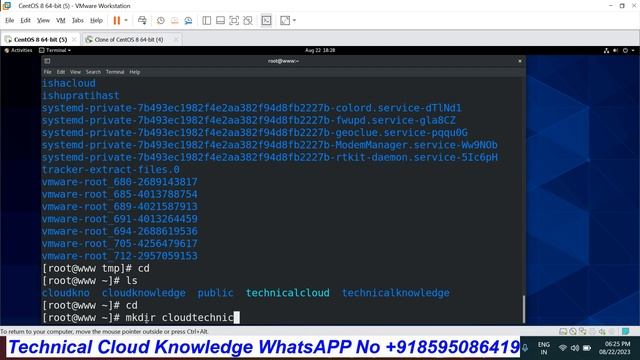Toggle the library sidebar view icon
The width and height of the screenshot is (640, 360).
point(207,20)
